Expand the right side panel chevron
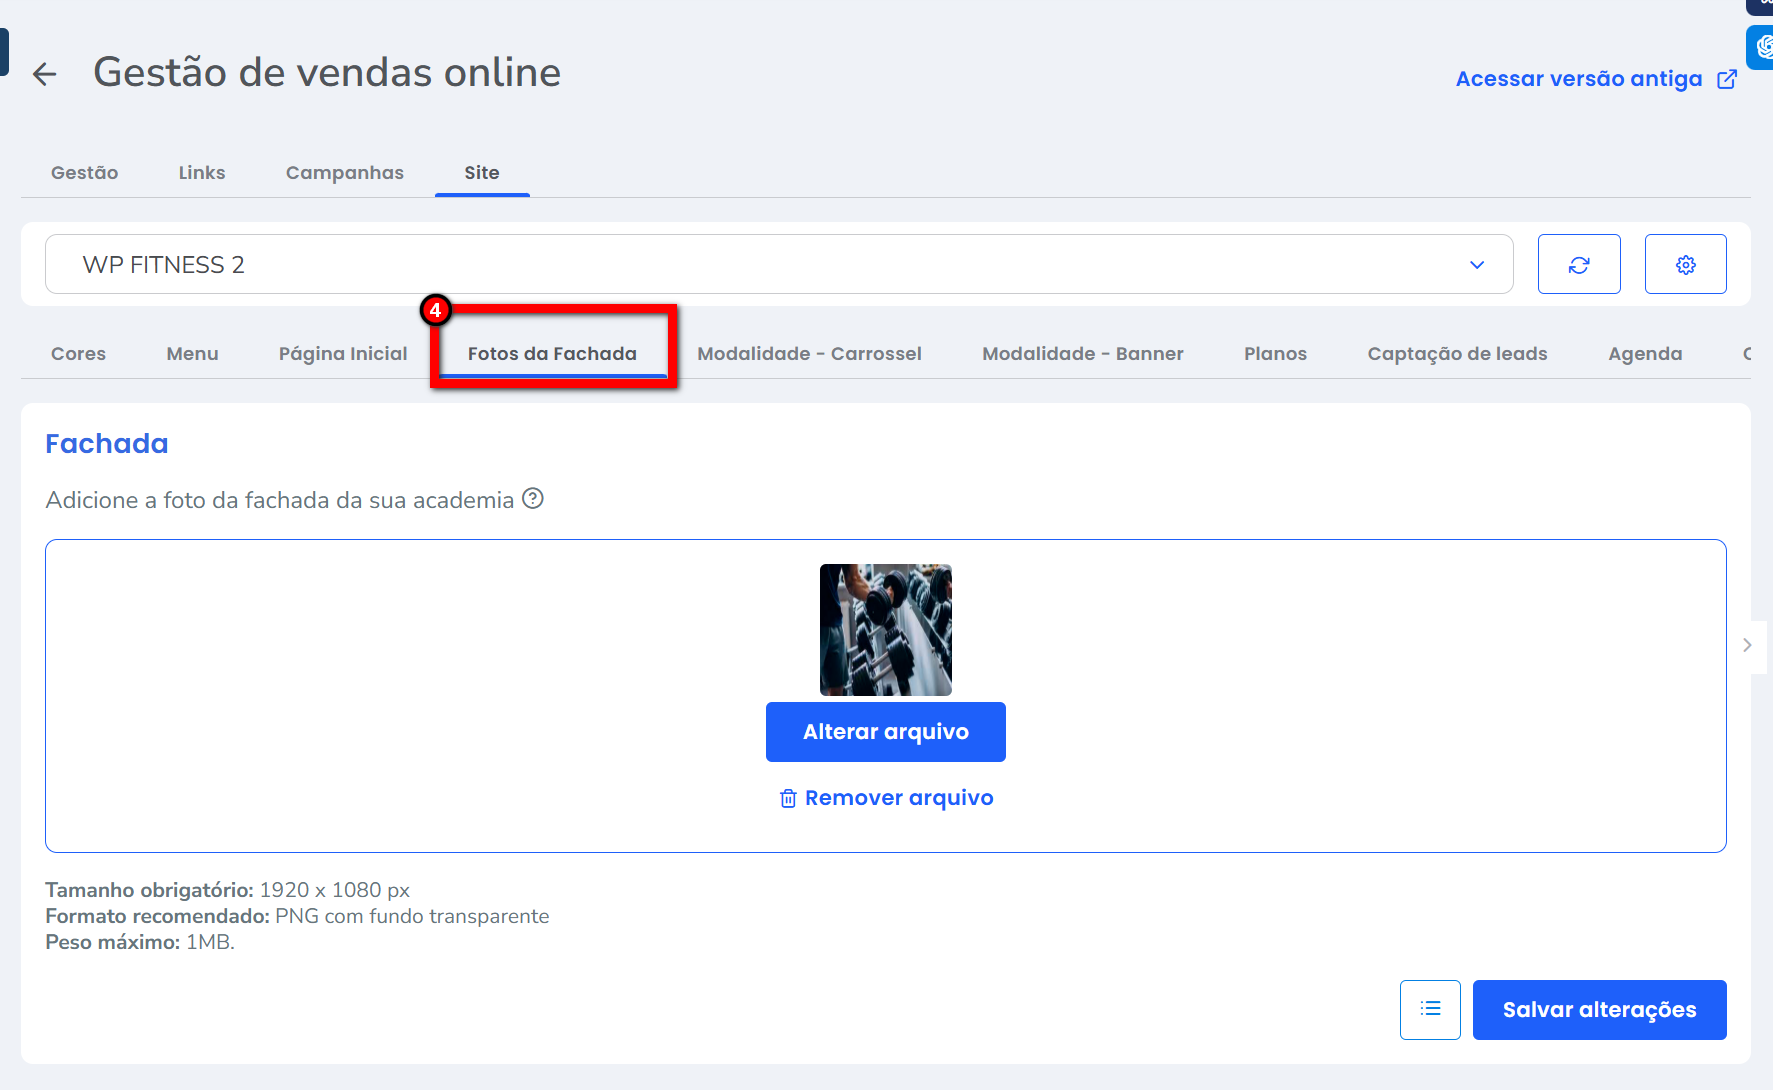1773x1090 pixels. (1747, 645)
